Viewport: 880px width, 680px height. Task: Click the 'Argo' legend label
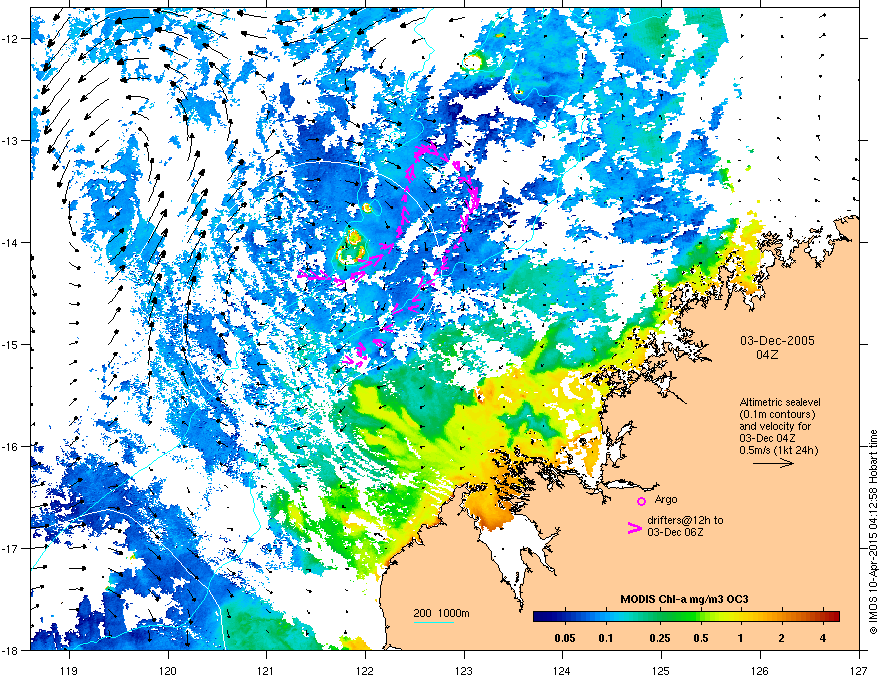point(666,499)
